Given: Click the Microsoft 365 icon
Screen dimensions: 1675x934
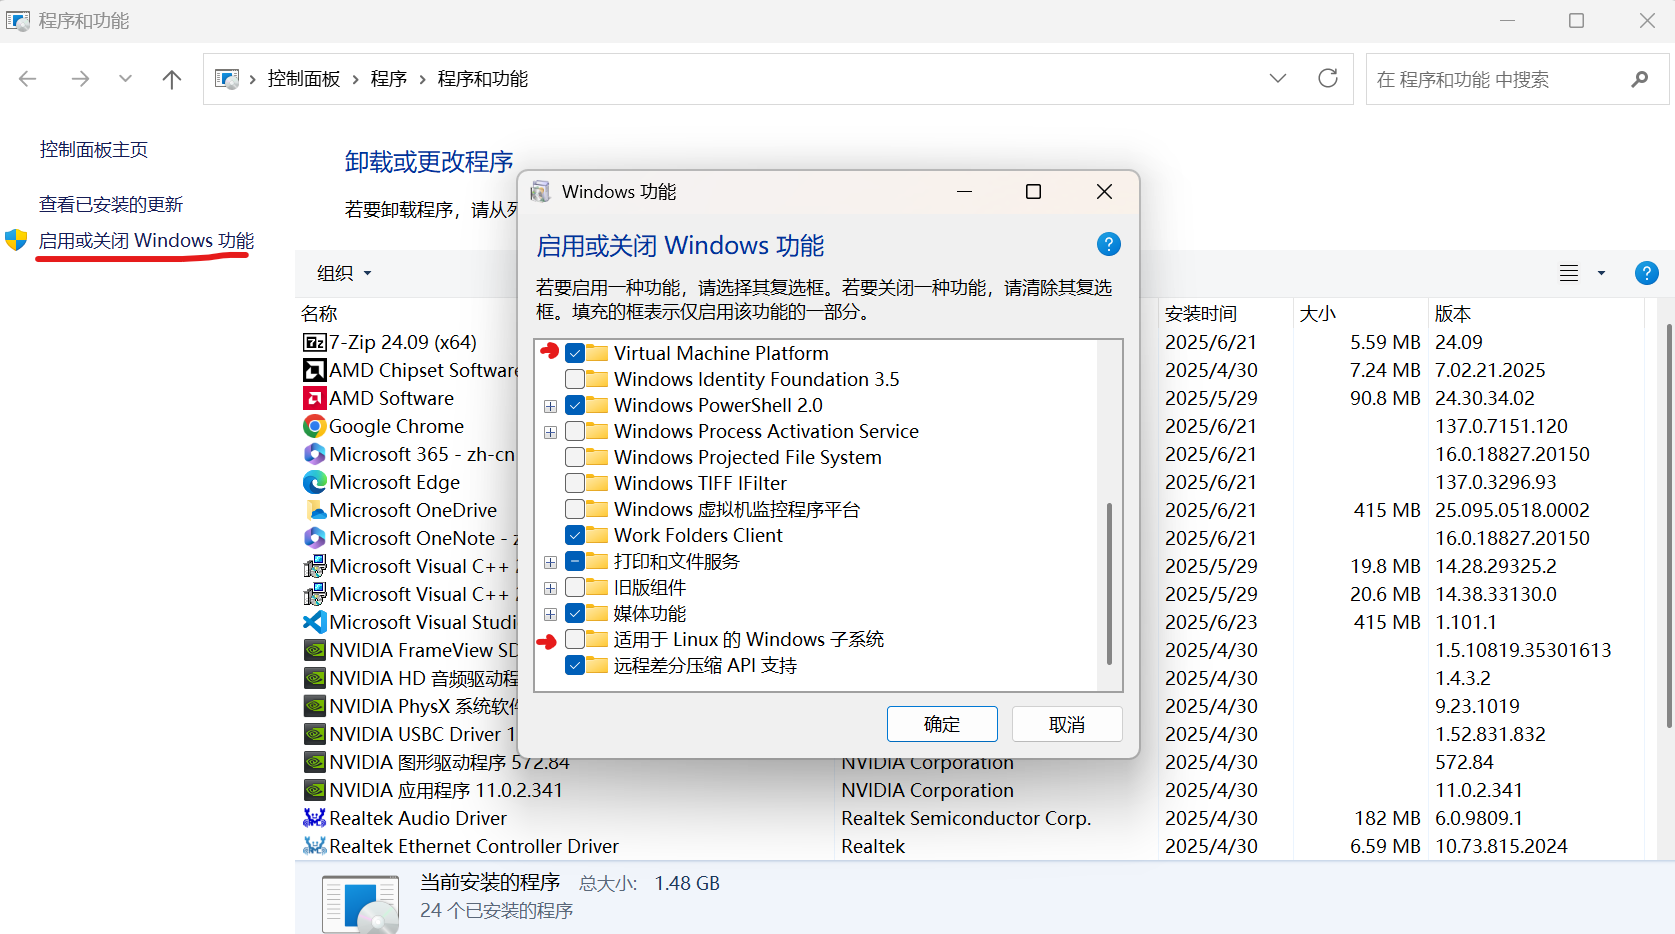Looking at the screenshot, I should 315,454.
